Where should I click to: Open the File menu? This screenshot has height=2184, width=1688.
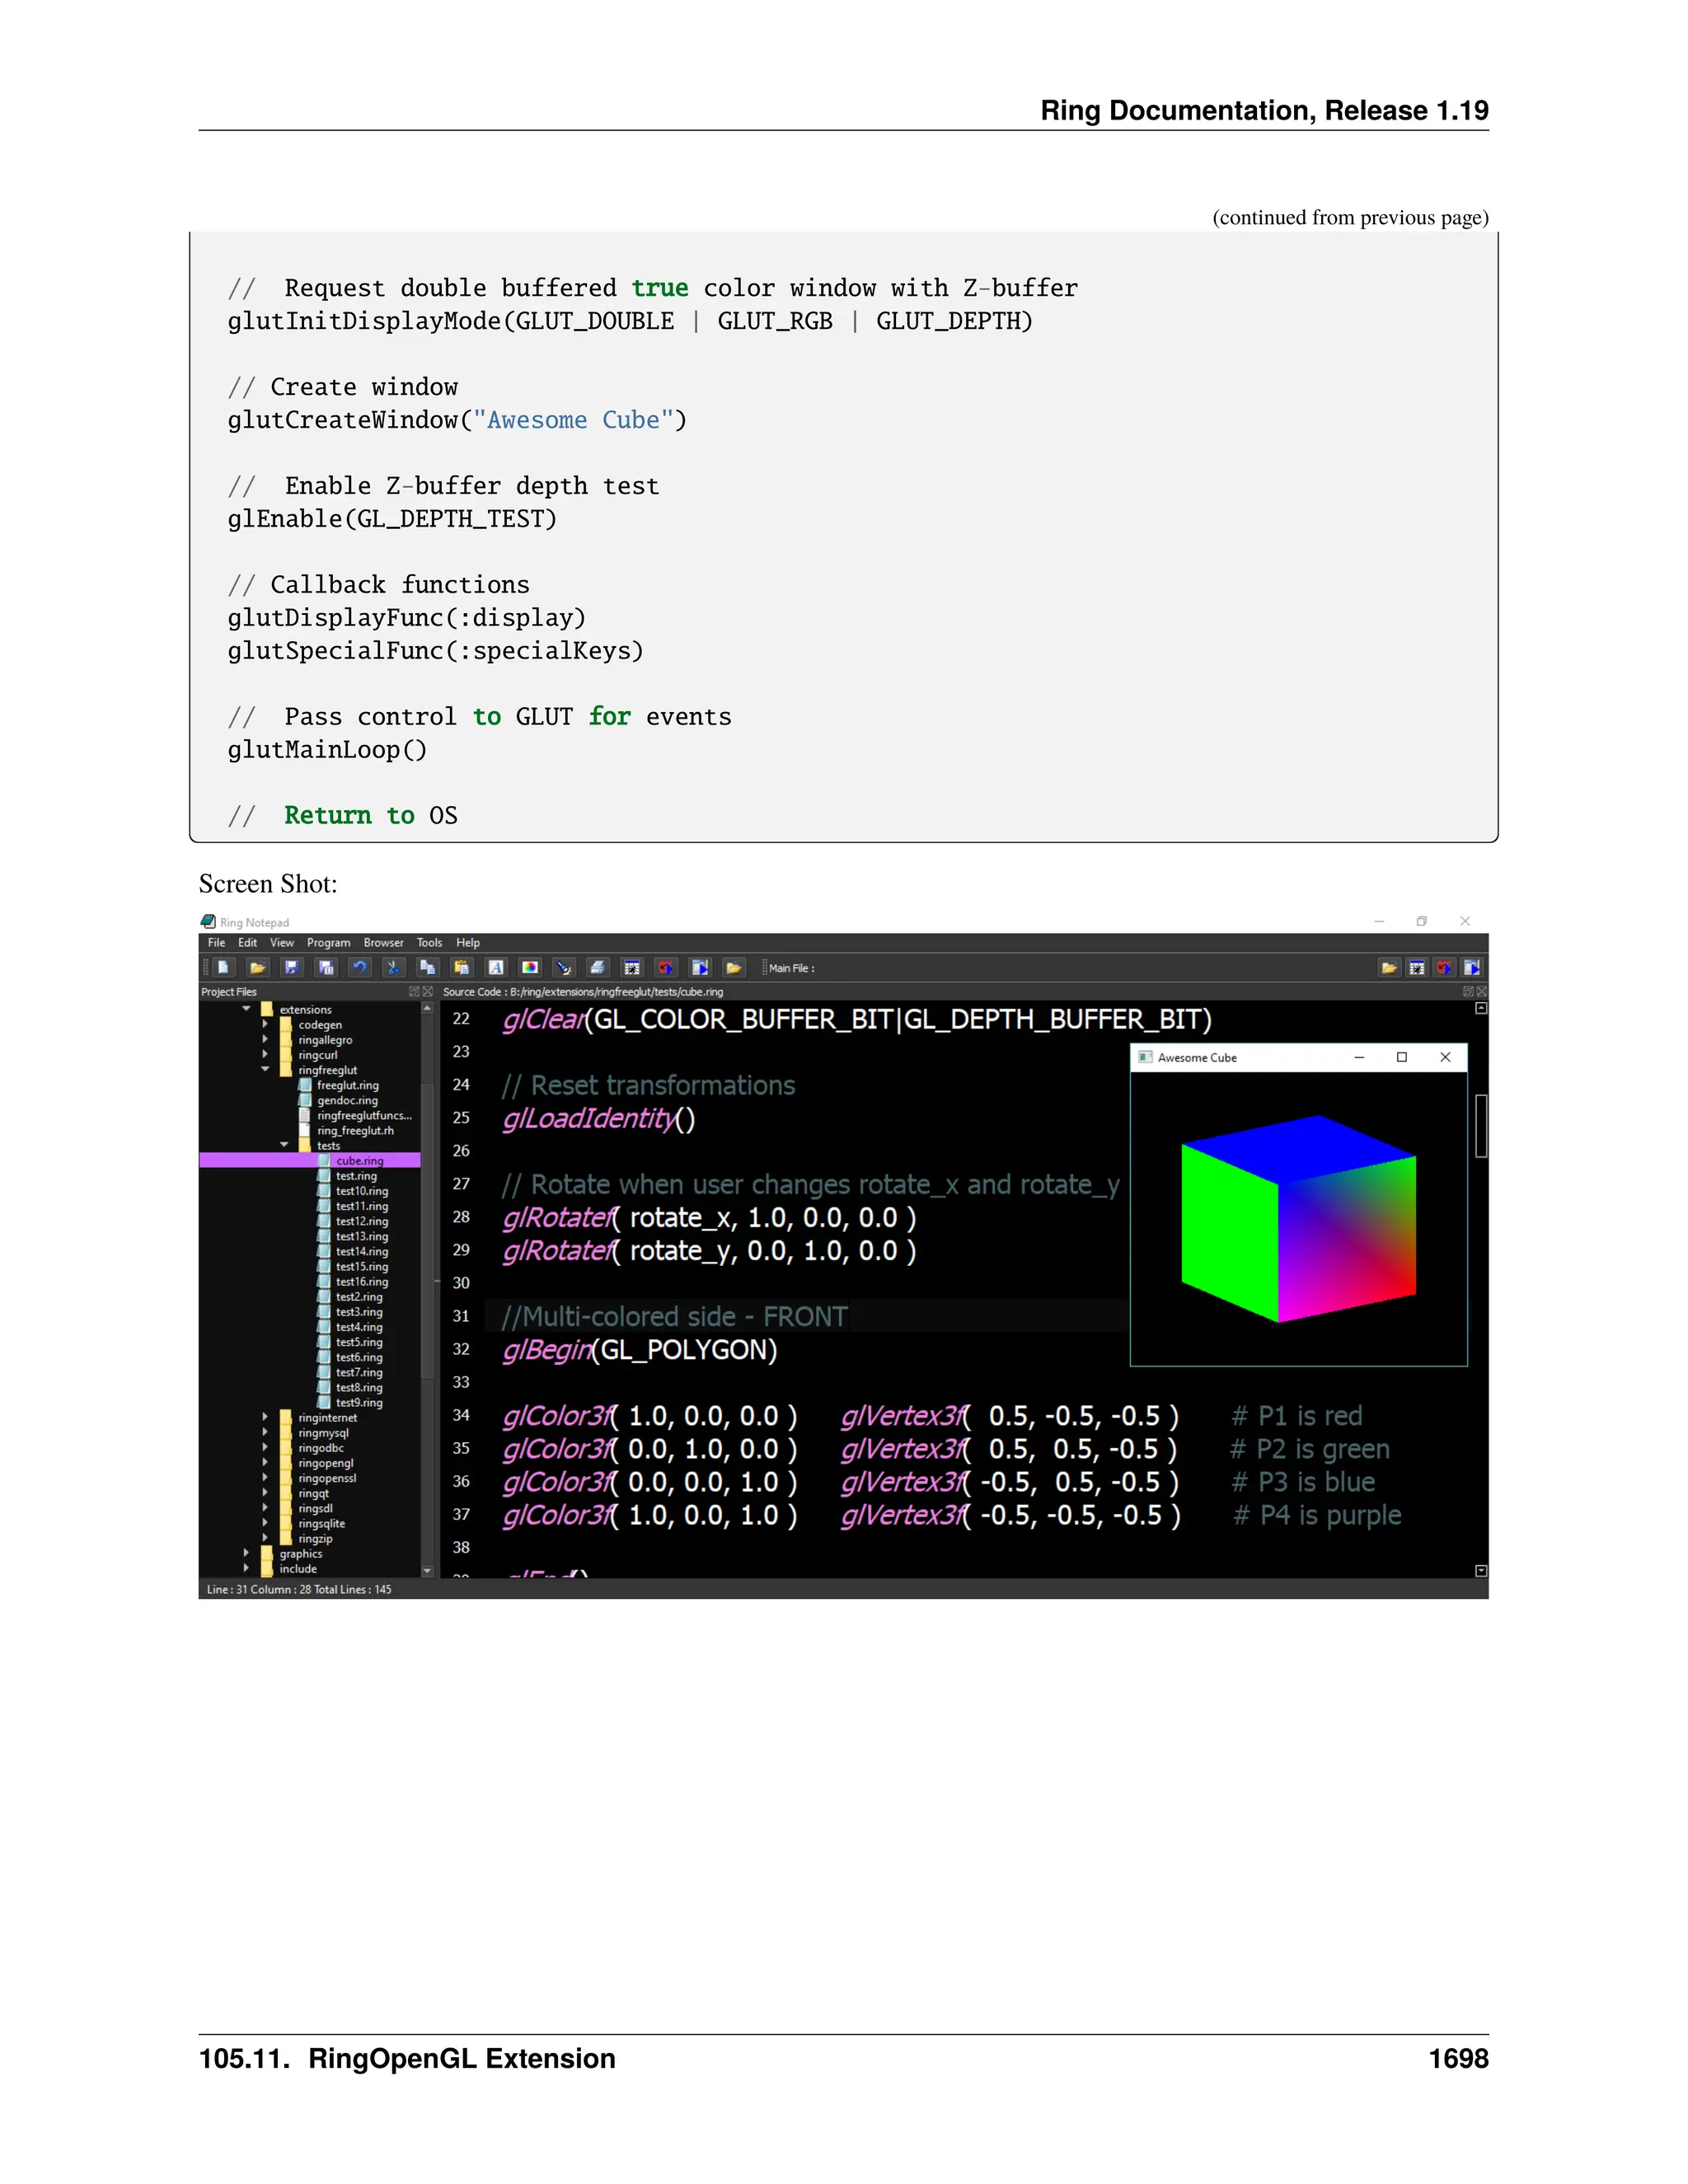216,943
